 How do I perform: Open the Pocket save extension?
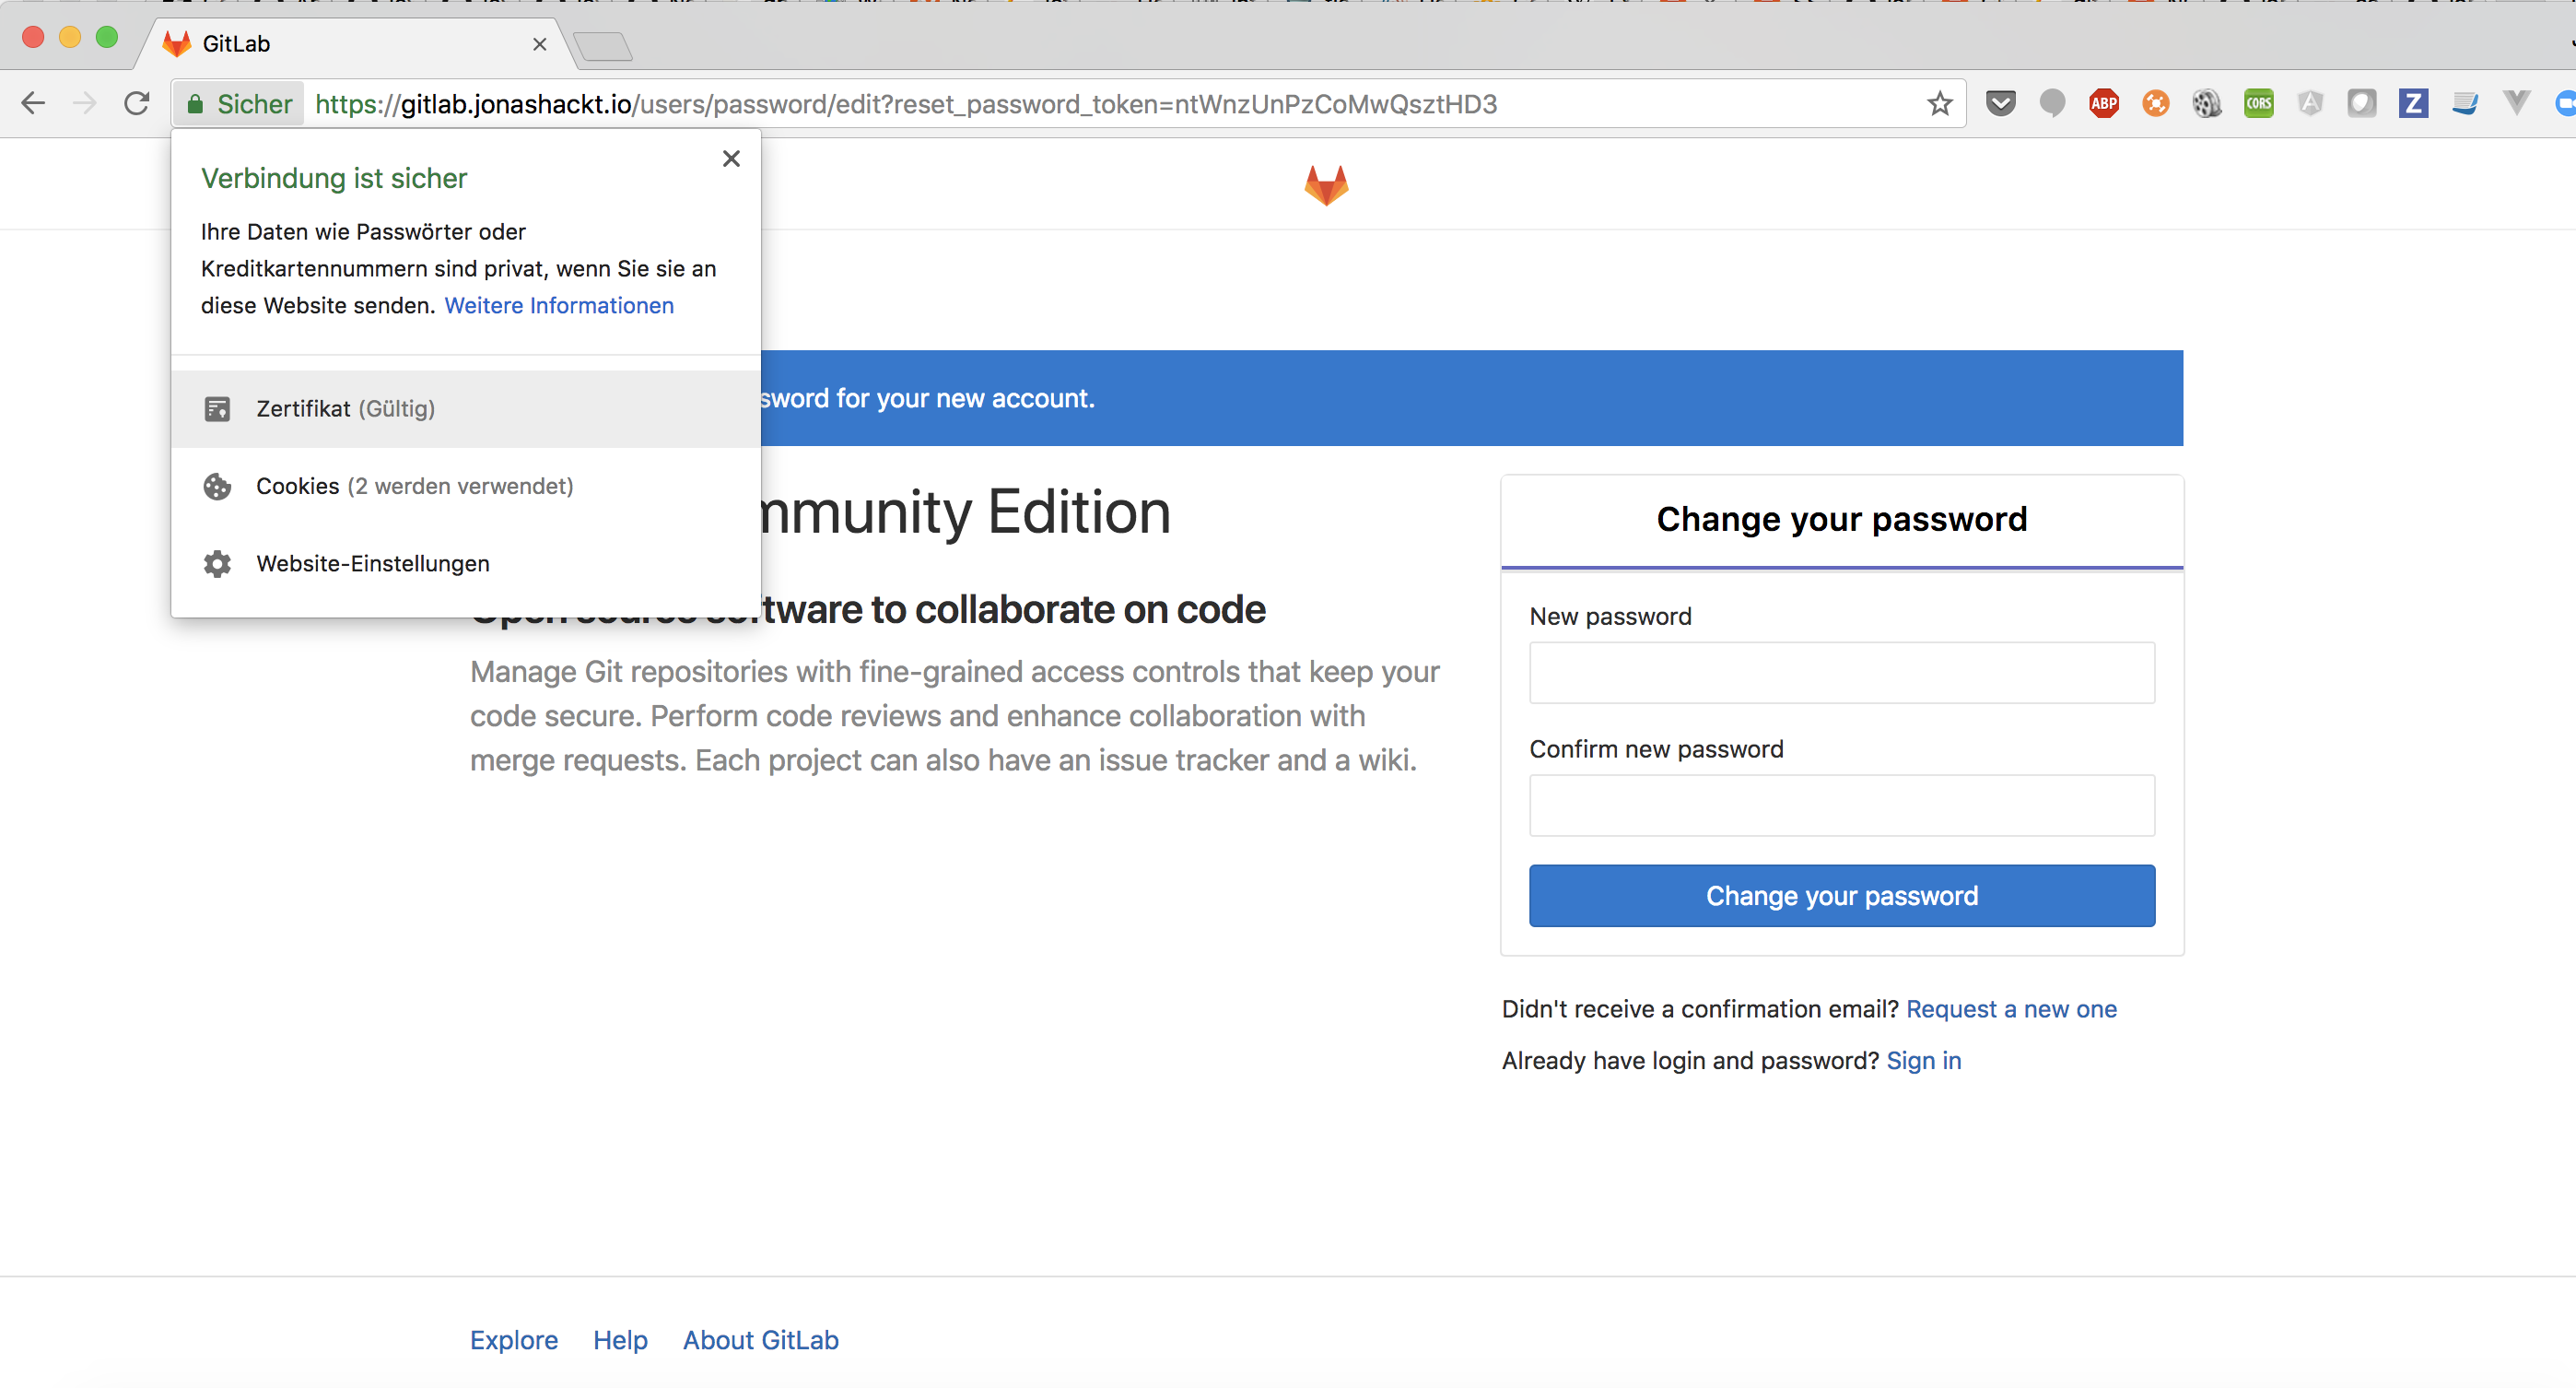pyautogui.click(x=2000, y=103)
